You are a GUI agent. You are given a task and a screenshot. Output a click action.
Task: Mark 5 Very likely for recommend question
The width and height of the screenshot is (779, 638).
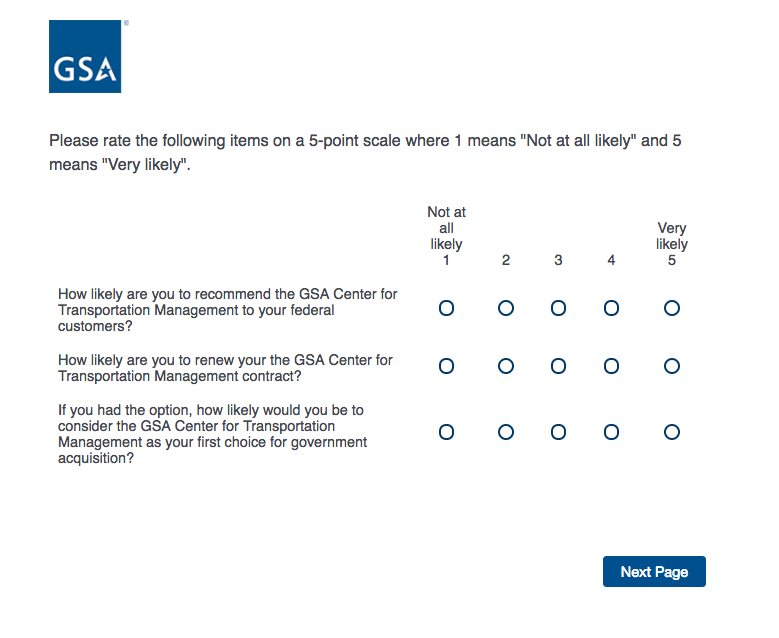[x=672, y=308]
